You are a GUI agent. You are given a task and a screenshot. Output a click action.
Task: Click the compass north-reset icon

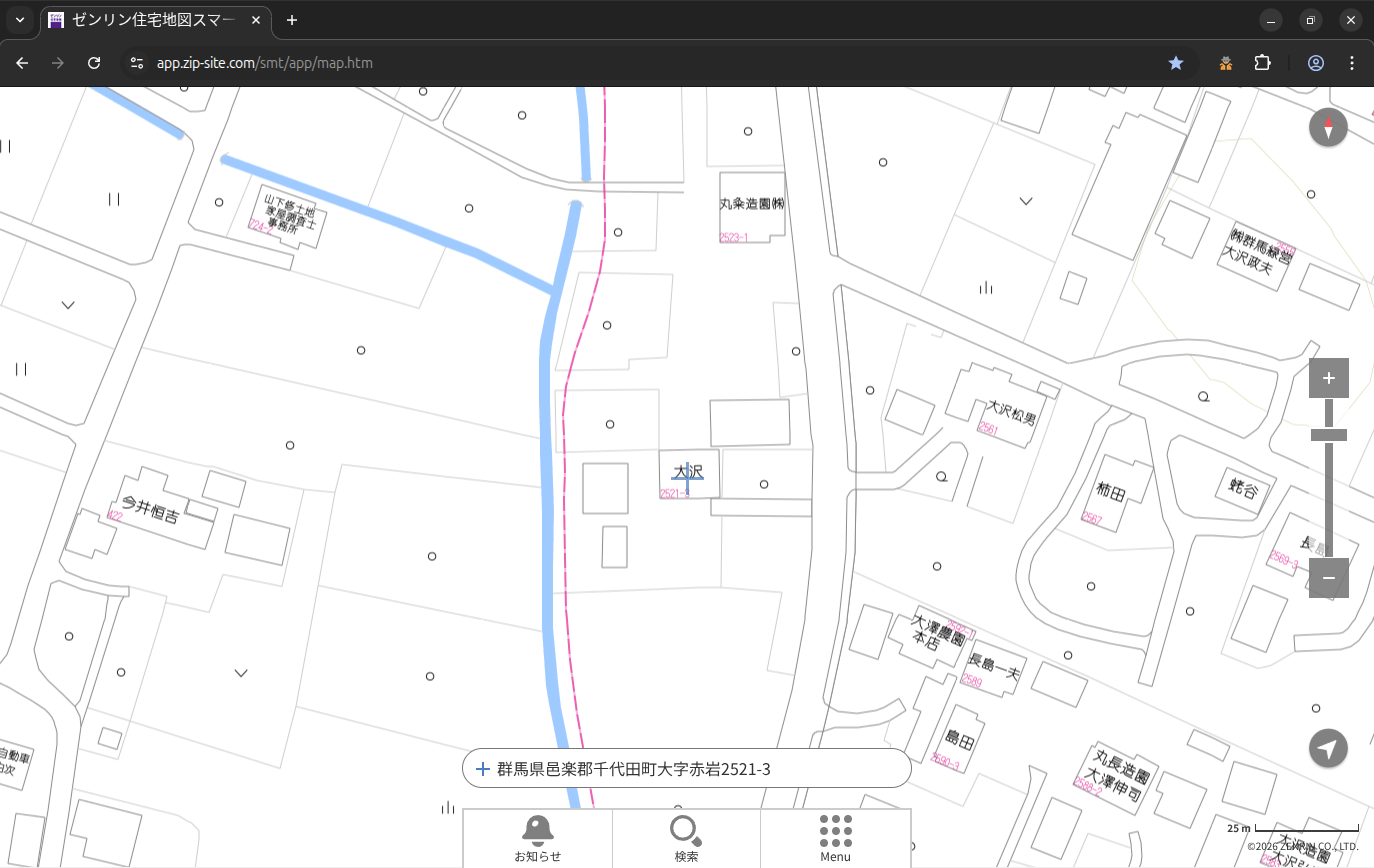pyautogui.click(x=1328, y=128)
